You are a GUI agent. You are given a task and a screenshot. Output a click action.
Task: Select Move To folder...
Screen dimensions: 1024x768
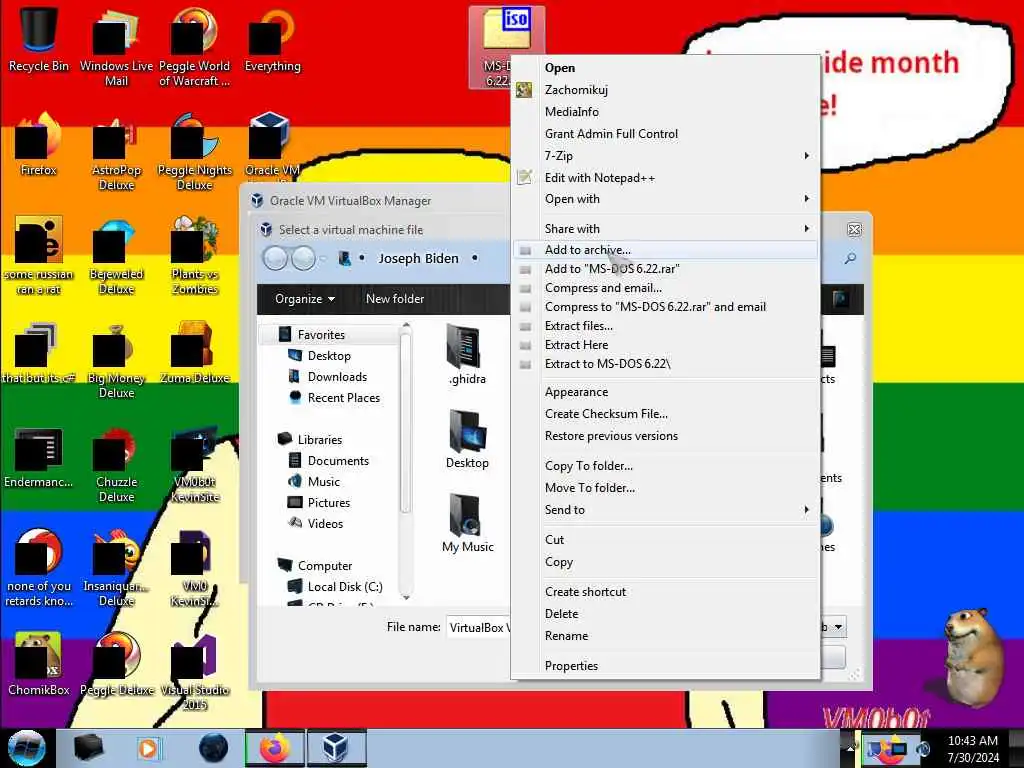(665, 488)
